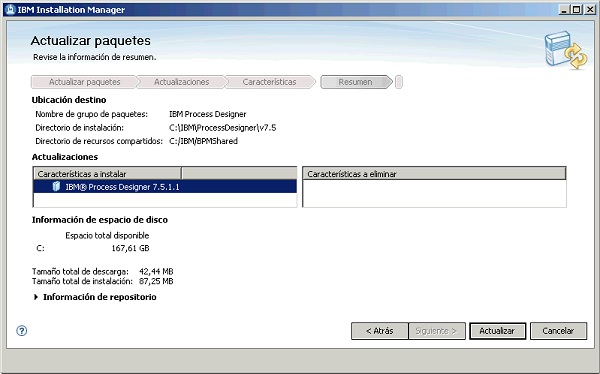Screen dimensions: 600x374
Task: Maximize the Installation Manager window
Action: click(x=577, y=10)
